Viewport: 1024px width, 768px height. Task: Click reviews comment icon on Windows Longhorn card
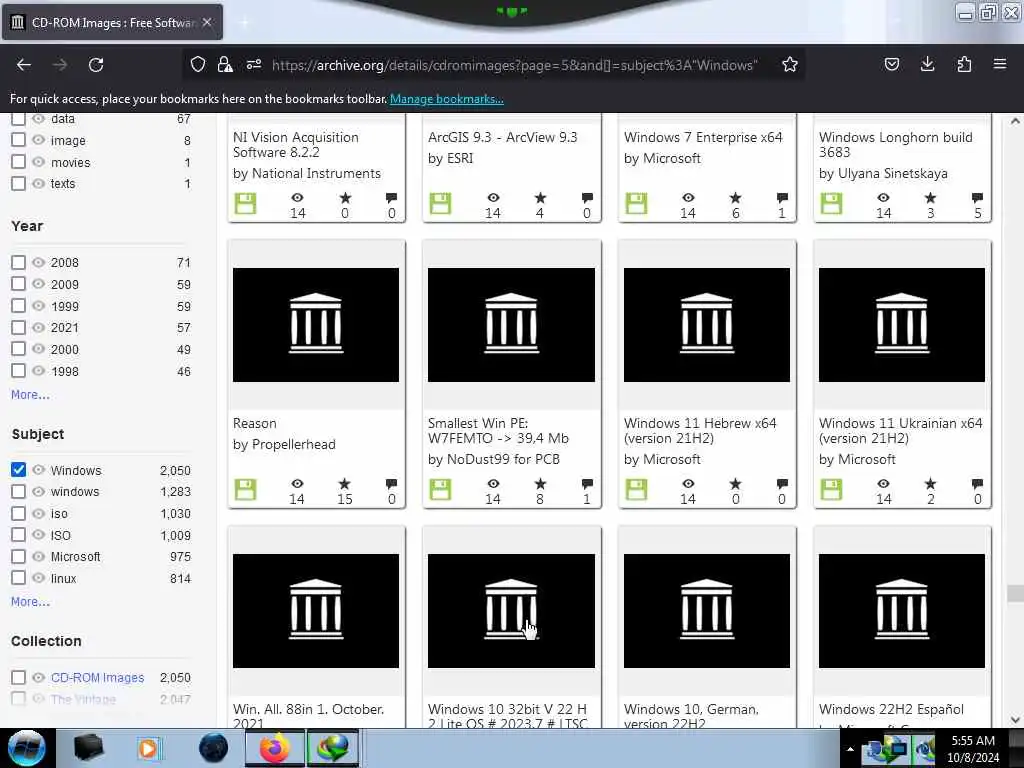click(977, 198)
